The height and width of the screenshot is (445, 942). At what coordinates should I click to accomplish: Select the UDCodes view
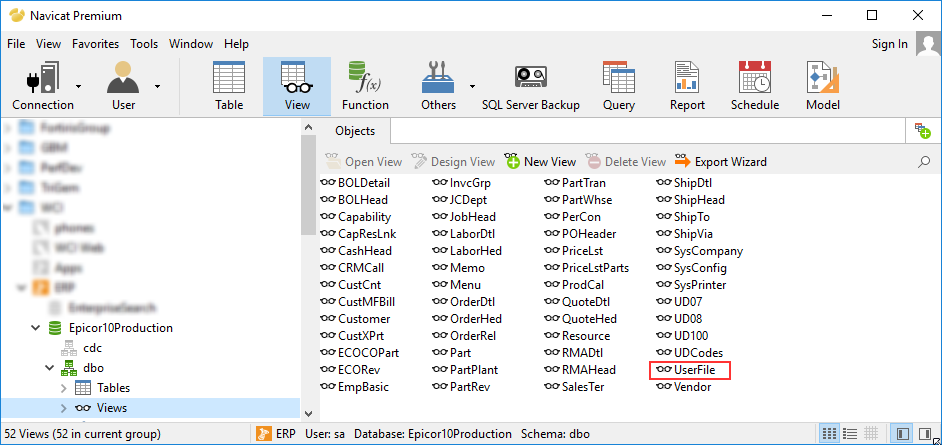tap(690, 353)
